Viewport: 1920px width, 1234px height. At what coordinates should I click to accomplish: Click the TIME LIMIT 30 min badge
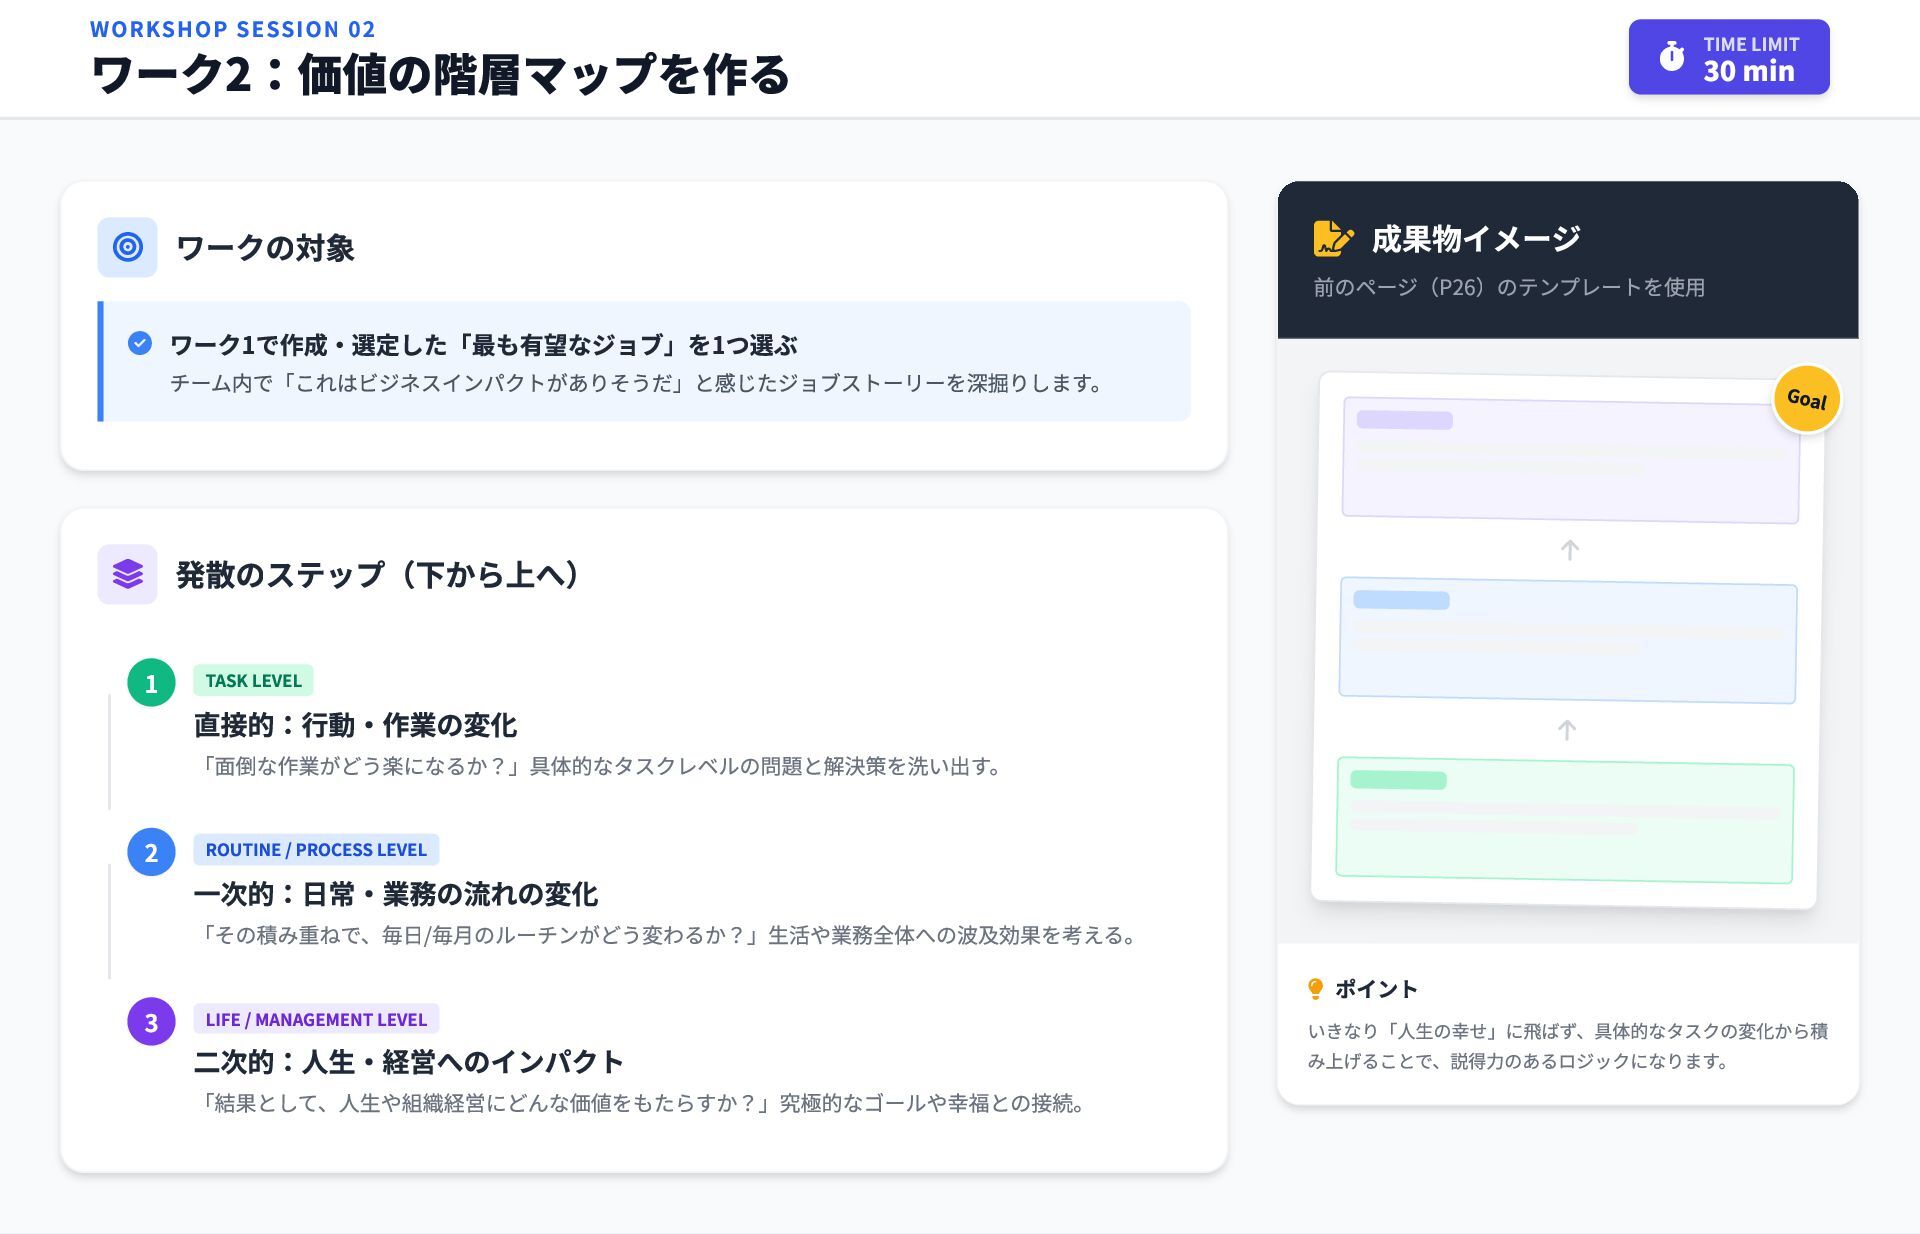[x=1729, y=57]
